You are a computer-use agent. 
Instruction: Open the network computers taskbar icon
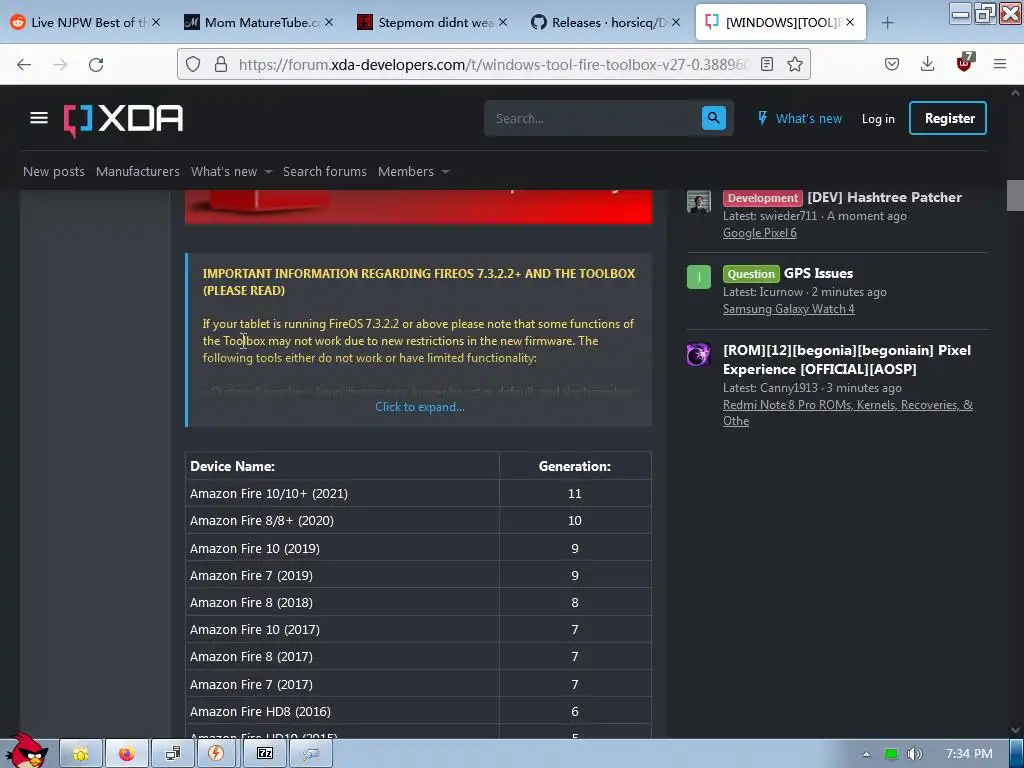tap(172, 754)
